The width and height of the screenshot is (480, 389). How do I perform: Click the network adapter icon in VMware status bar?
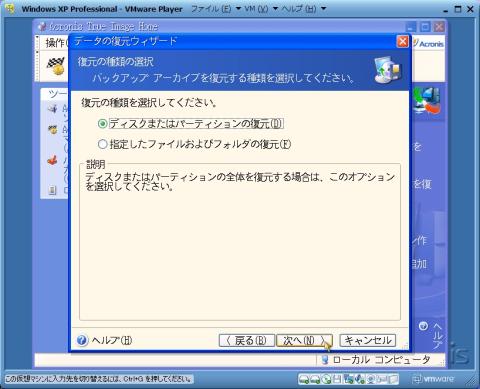348,379
